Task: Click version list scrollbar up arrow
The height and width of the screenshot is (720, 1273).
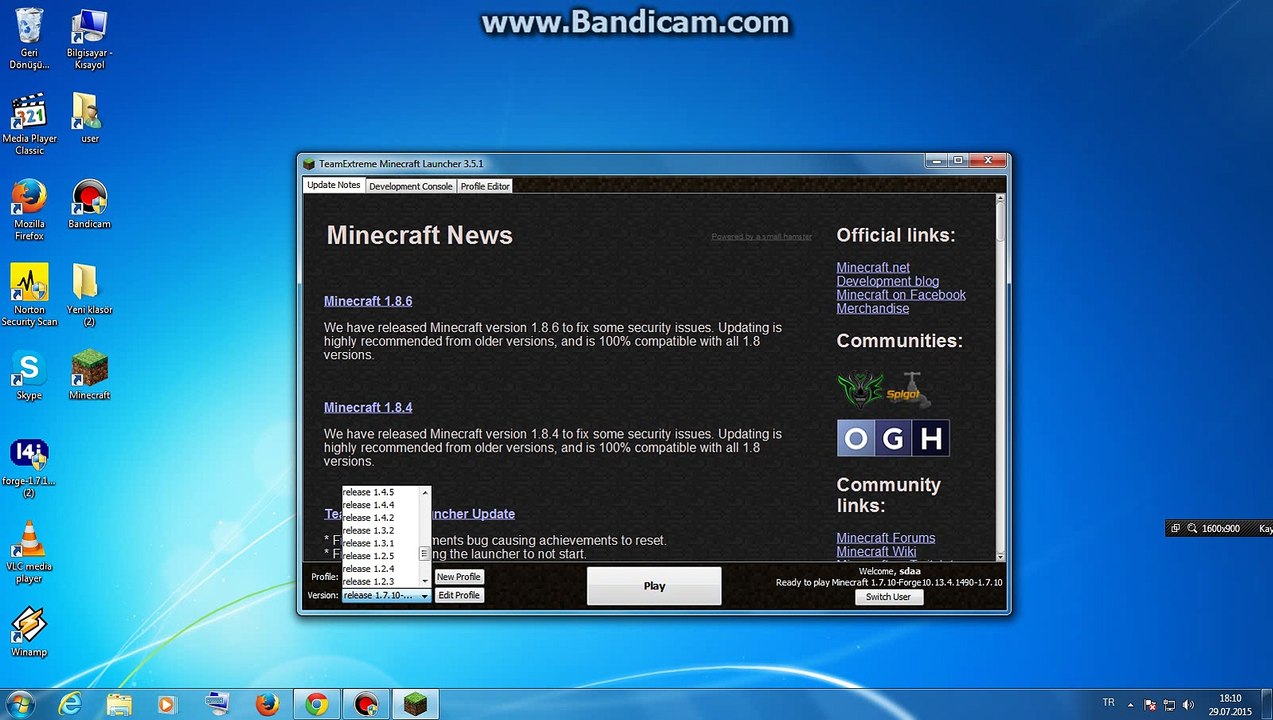Action: coord(425,491)
